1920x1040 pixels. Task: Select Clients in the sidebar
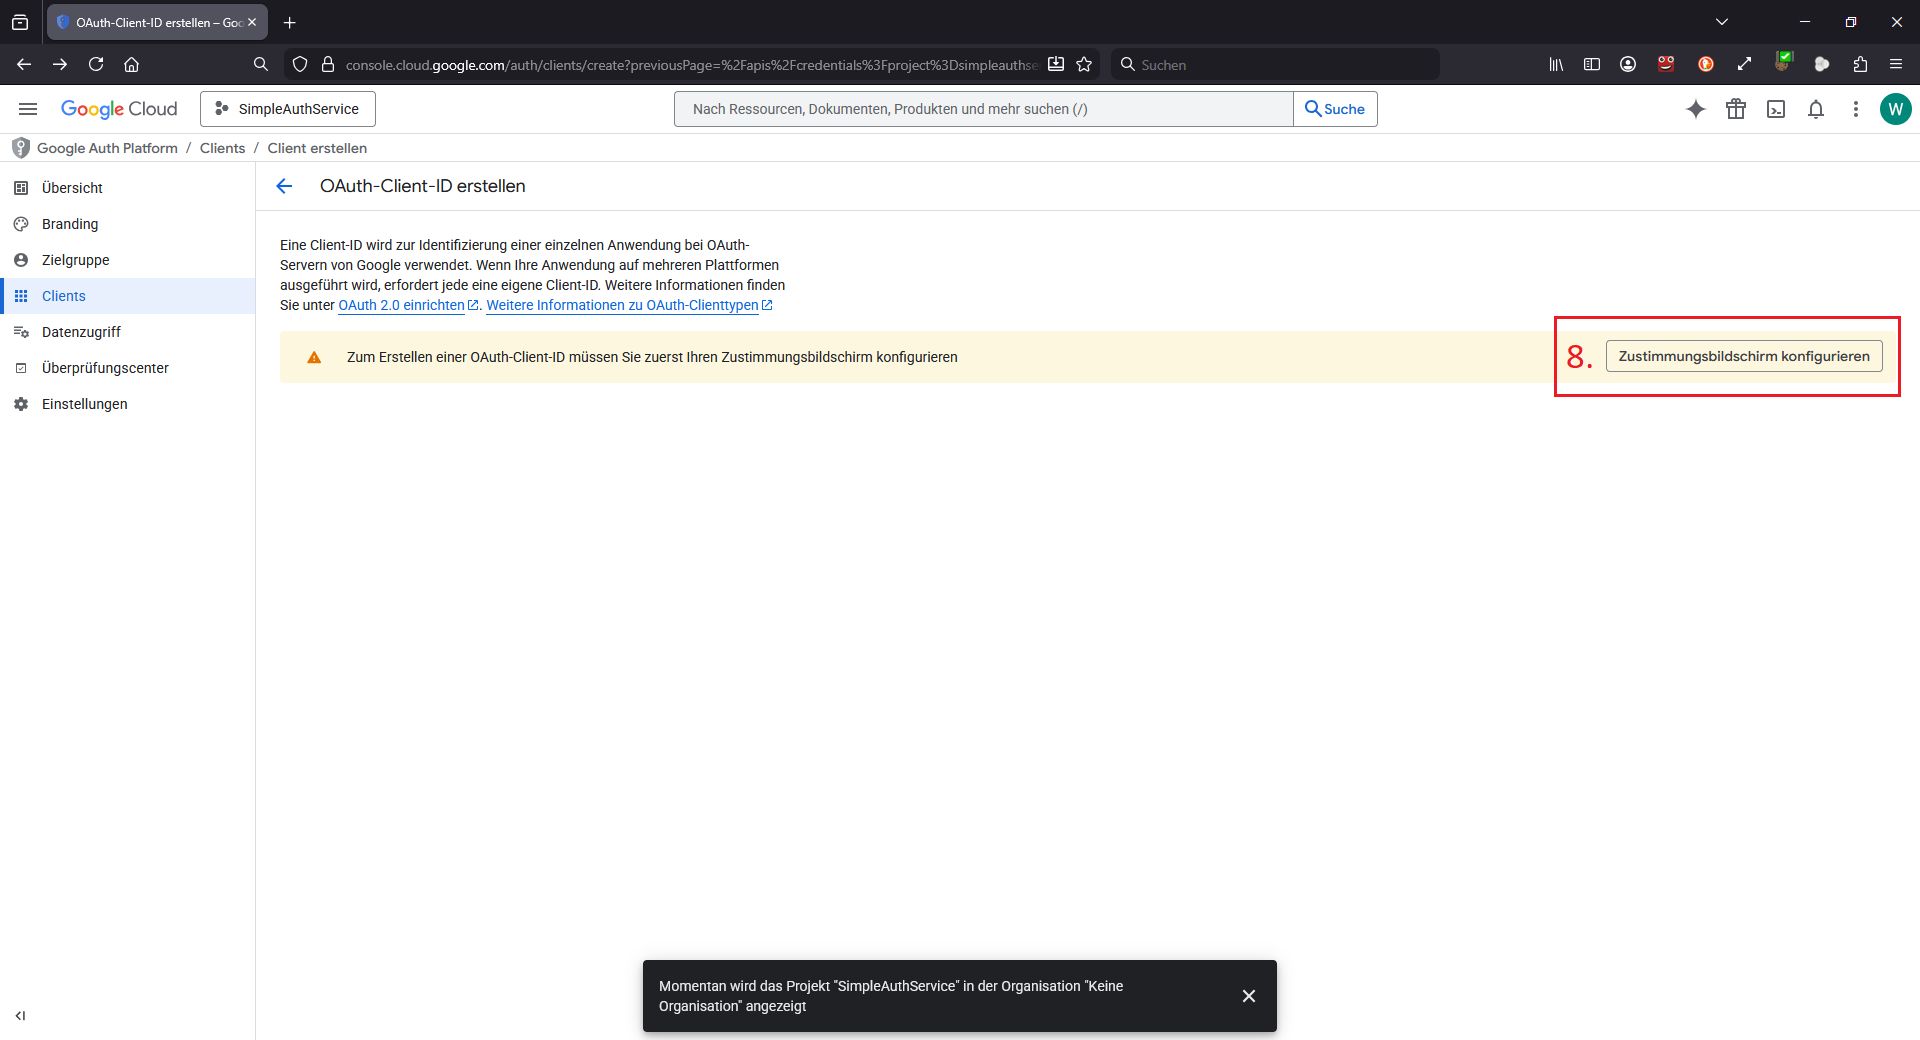tap(128, 296)
